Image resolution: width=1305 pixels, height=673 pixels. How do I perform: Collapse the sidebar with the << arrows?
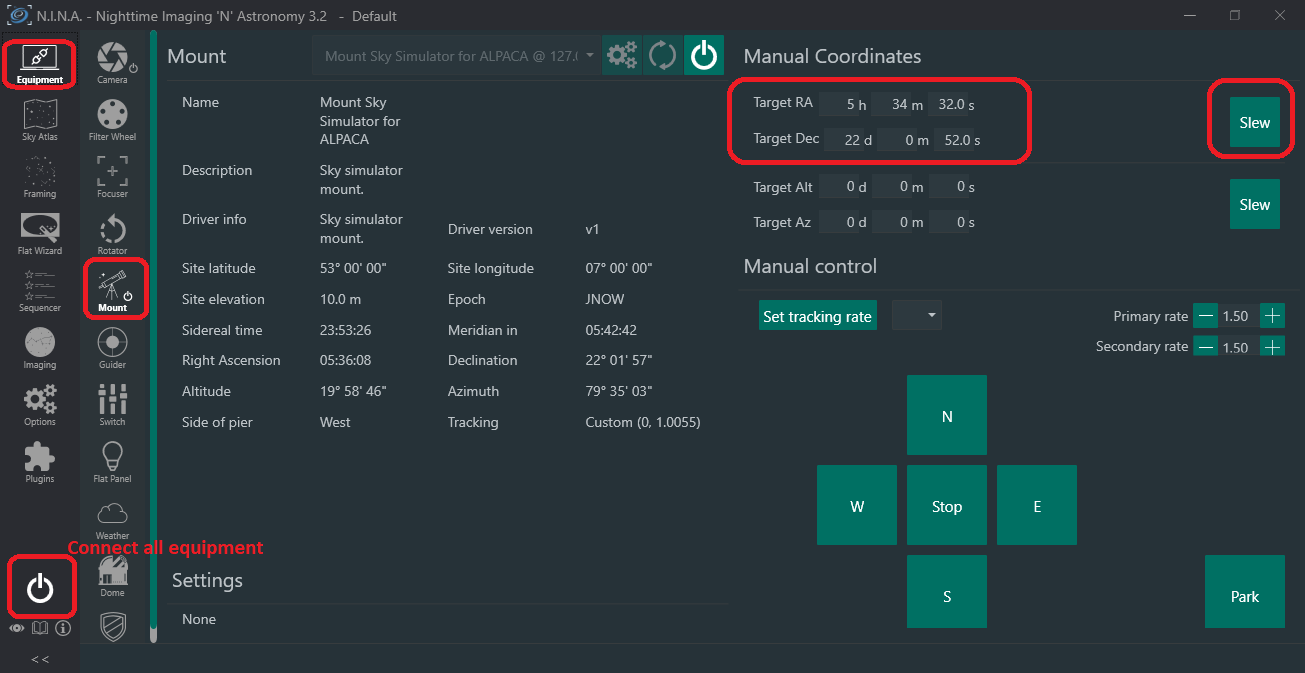pyautogui.click(x=40, y=659)
